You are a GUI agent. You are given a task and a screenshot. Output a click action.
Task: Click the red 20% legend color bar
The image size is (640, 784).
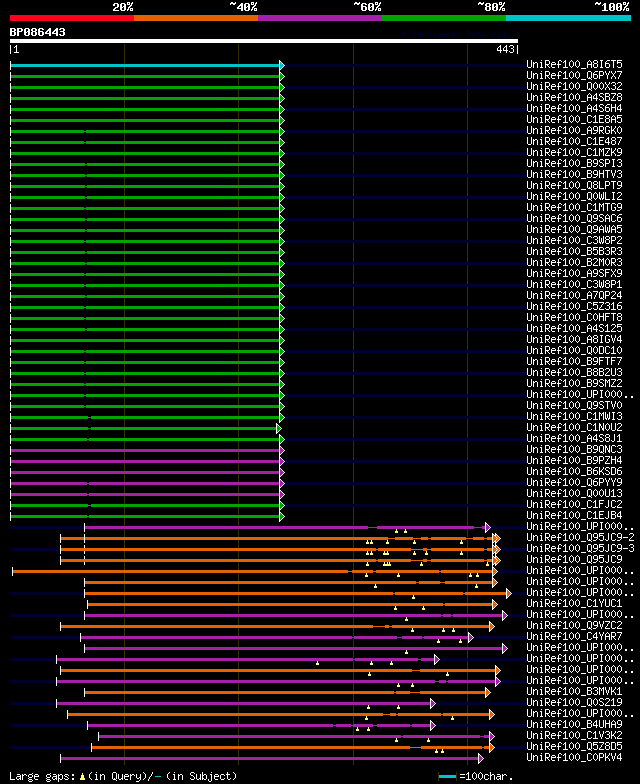coord(72,18)
